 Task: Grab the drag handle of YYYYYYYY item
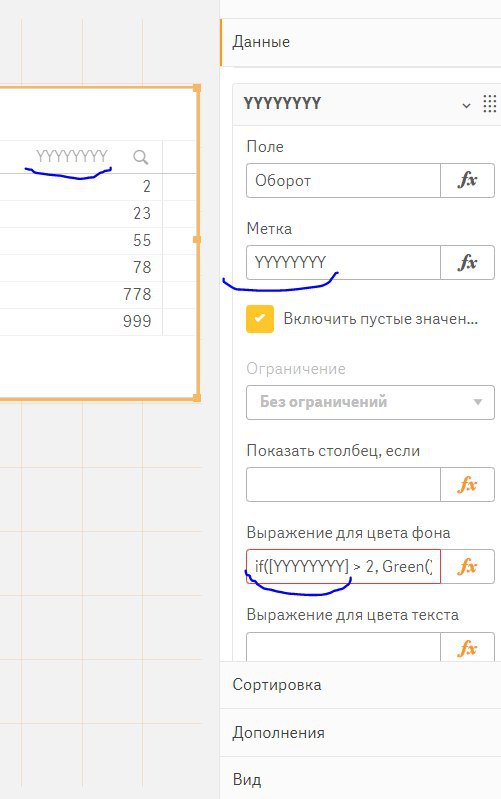pyautogui.click(x=489, y=104)
